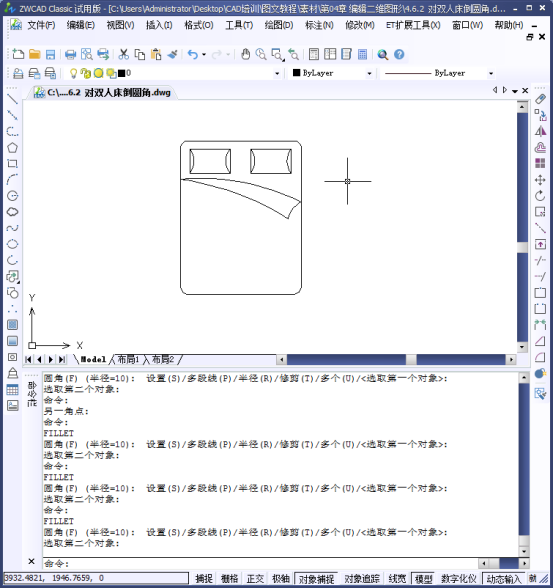Select the Model tab
This screenshot has width=554, height=588.
[x=93, y=359]
